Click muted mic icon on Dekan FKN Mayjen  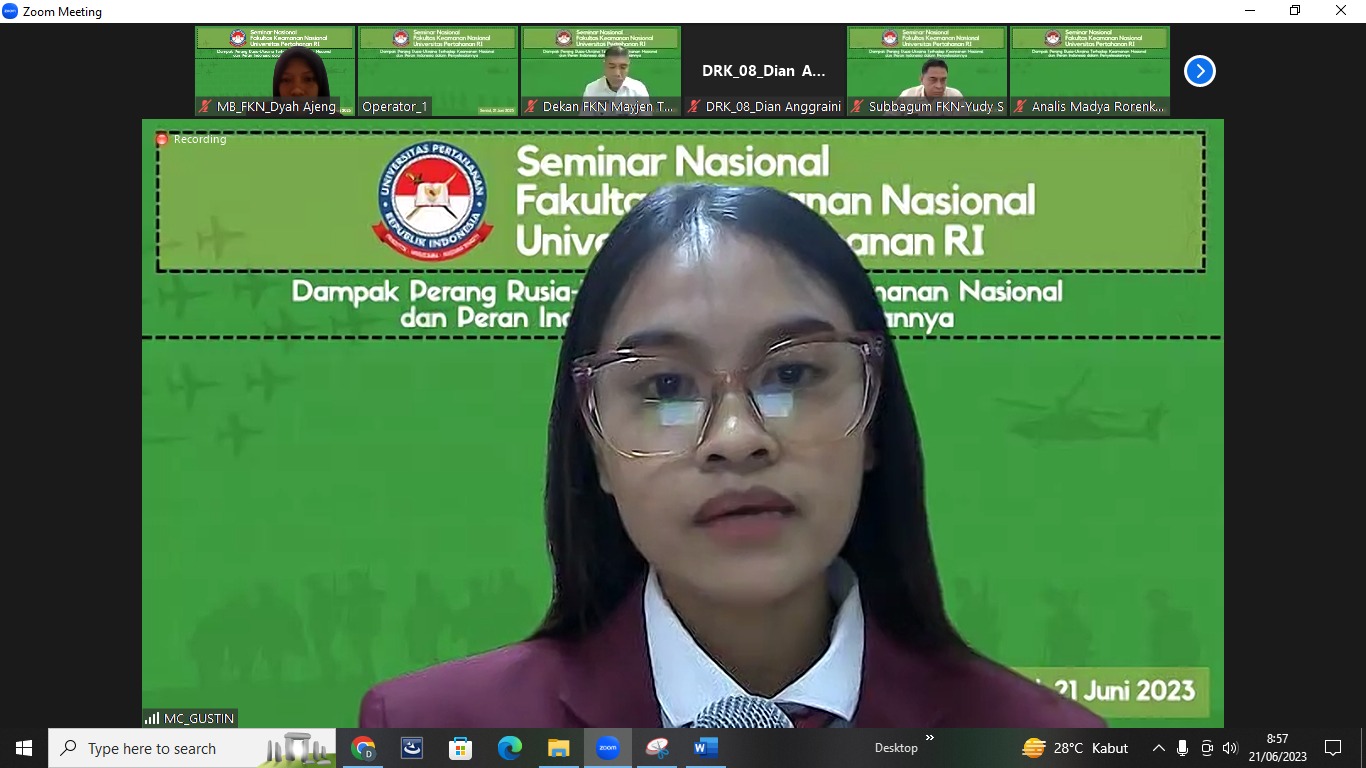532,106
